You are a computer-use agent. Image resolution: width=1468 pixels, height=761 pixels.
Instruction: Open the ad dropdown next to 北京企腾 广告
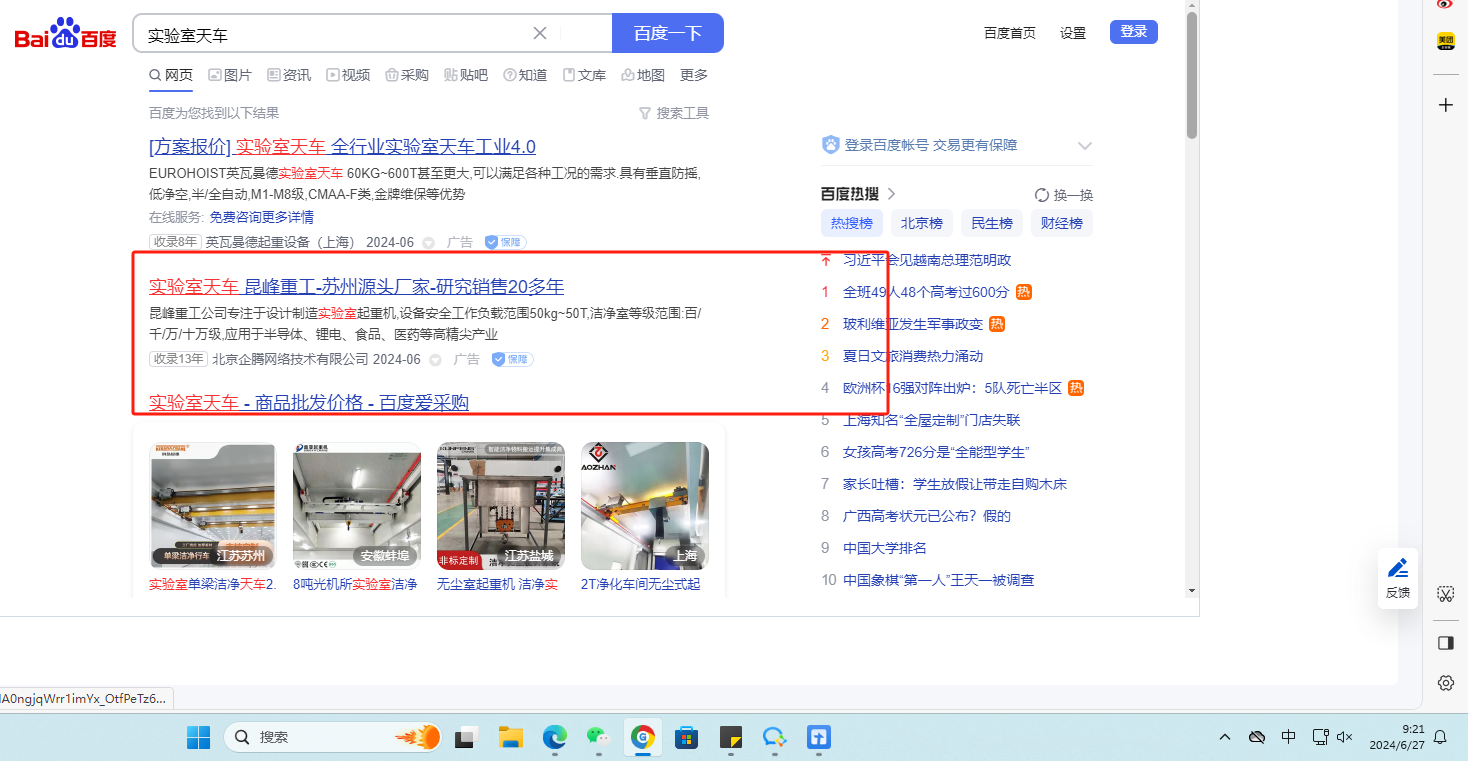[435, 359]
